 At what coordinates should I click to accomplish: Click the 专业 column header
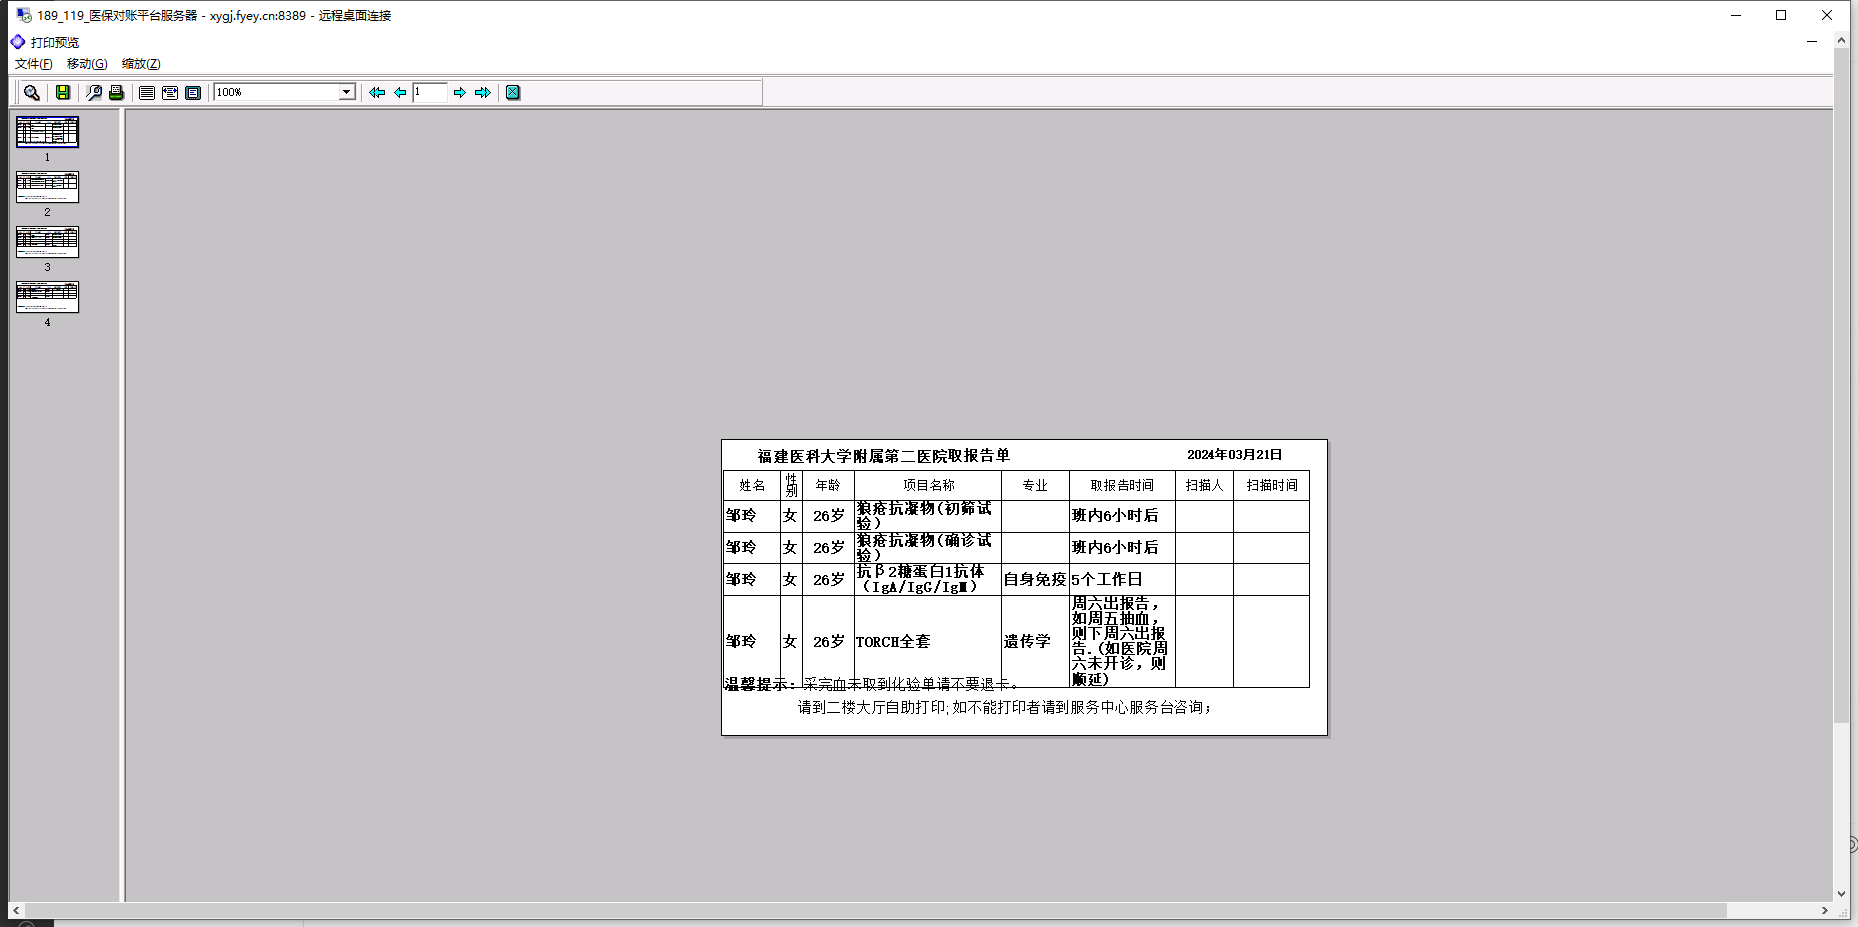point(1035,486)
